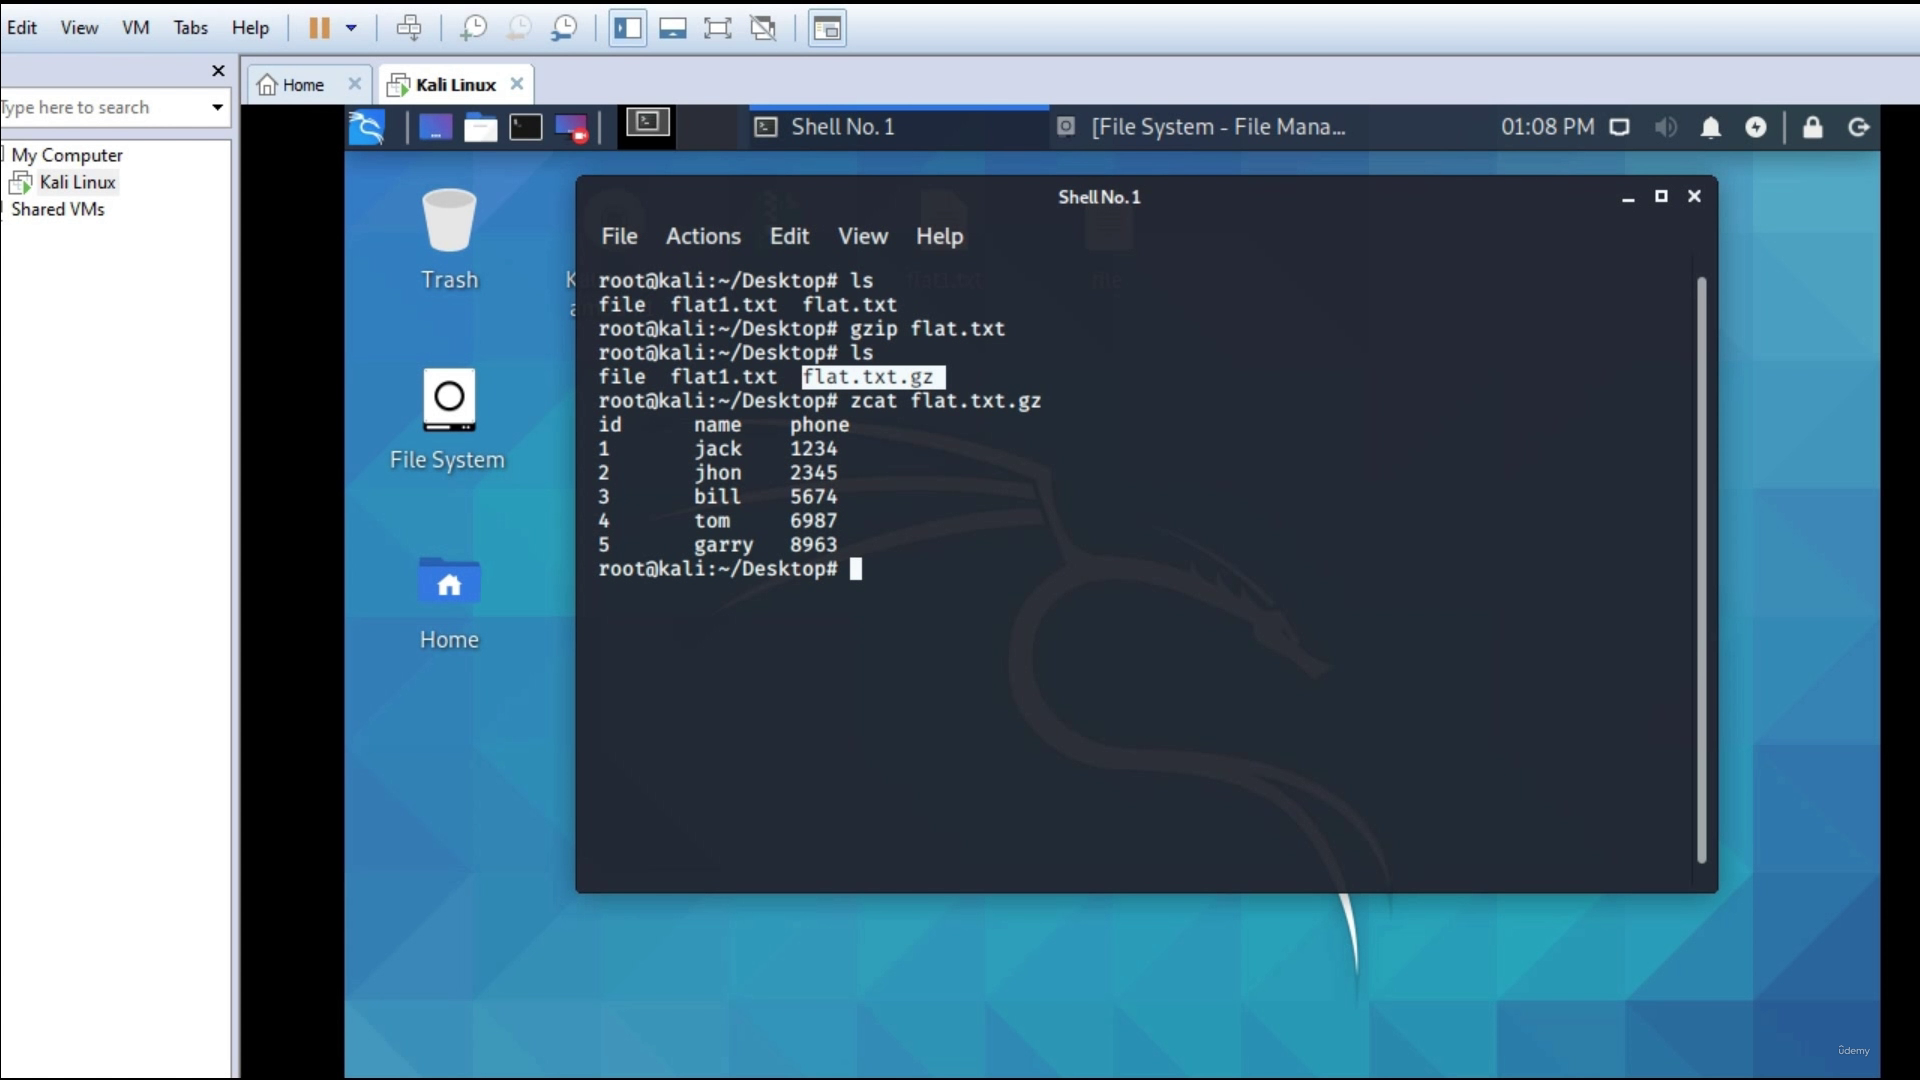Toggle the thumbnail bar view

(673, 27)
